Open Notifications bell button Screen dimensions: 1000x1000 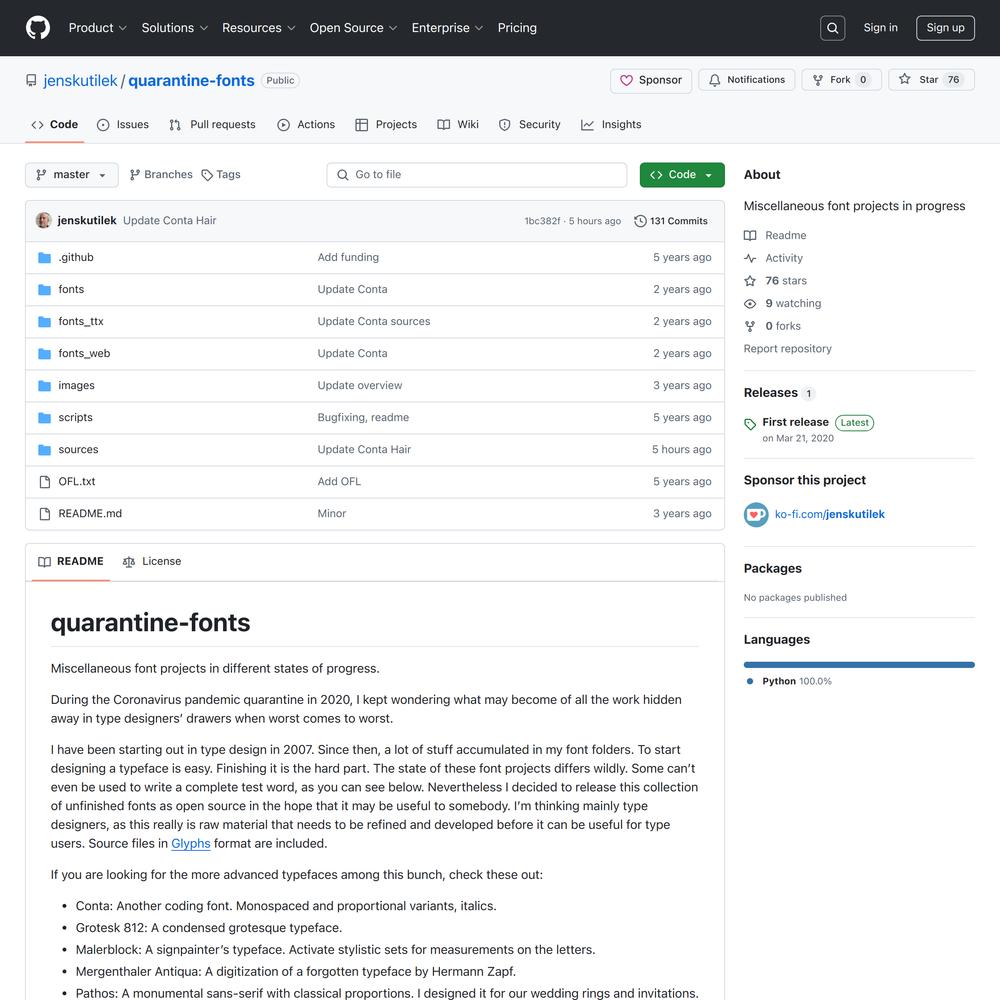pyautogui.click(x=746, y=80)
